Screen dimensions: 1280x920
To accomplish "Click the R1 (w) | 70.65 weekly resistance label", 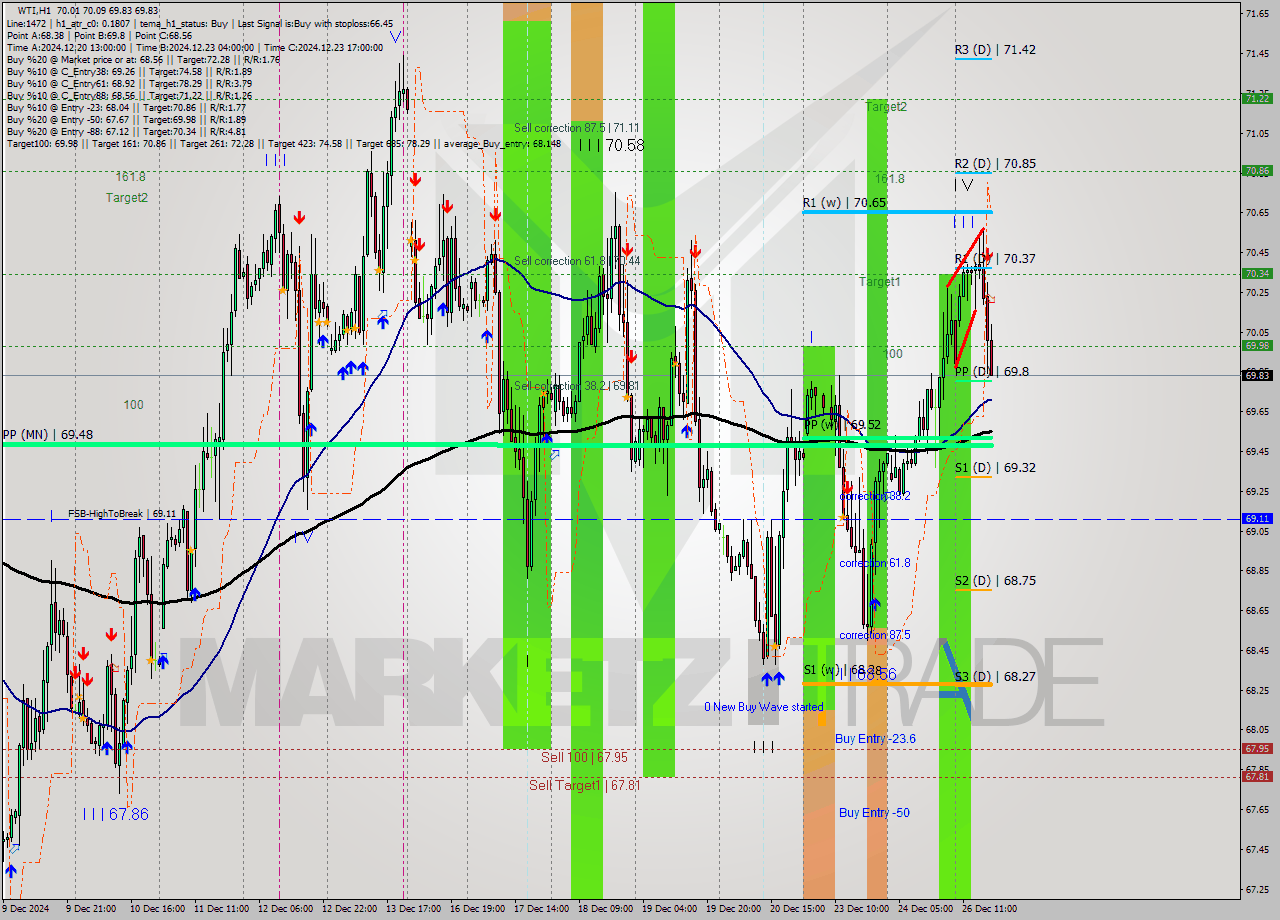I will click(844, 202).
